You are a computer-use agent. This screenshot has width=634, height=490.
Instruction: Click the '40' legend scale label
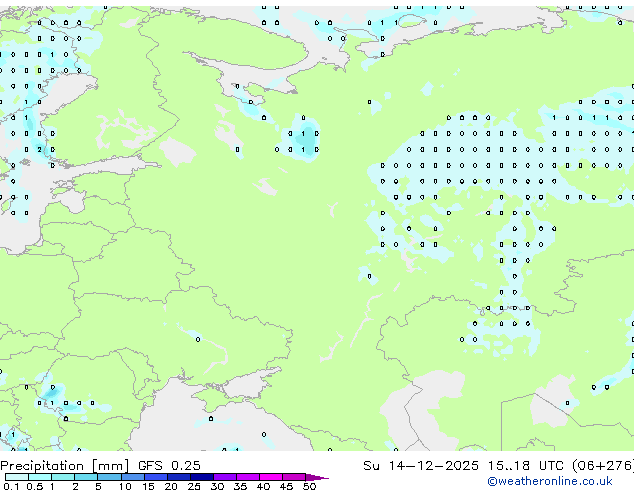[x=263, y=486]
